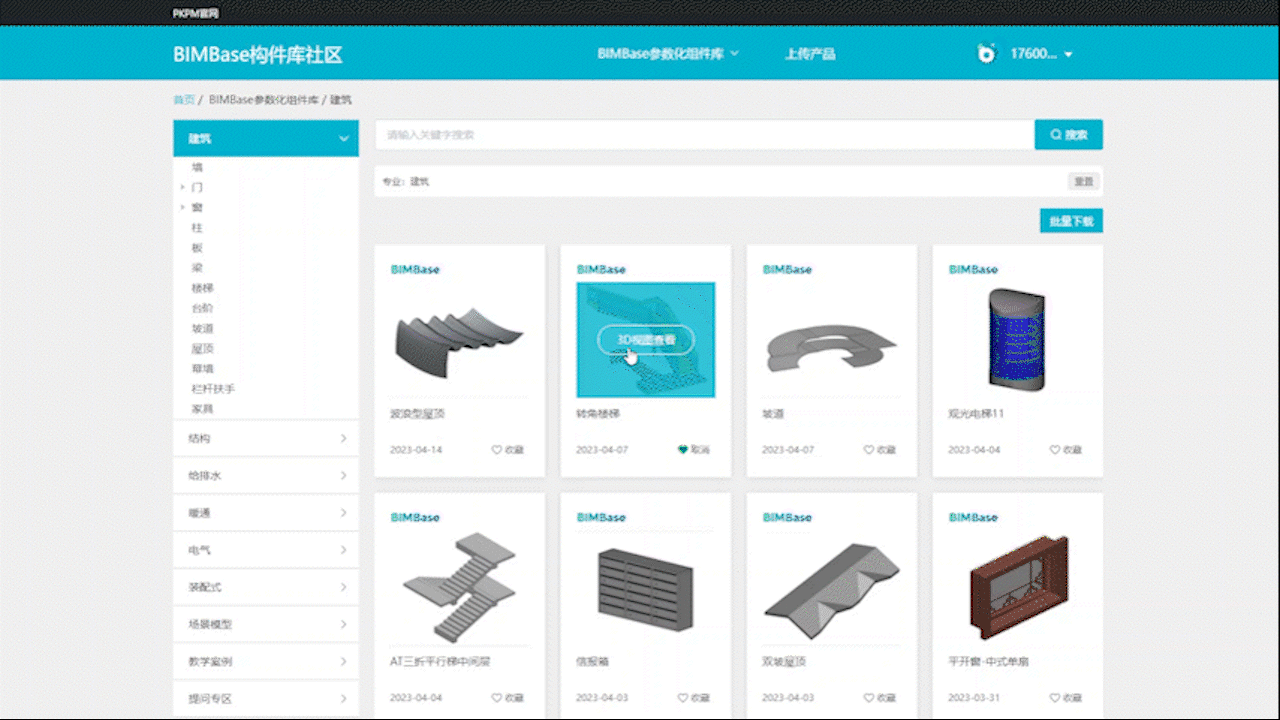This screenshot has height=720, width=1280.
Task: Select 台阶 in the category tree
Action: (x=202, y=308)
